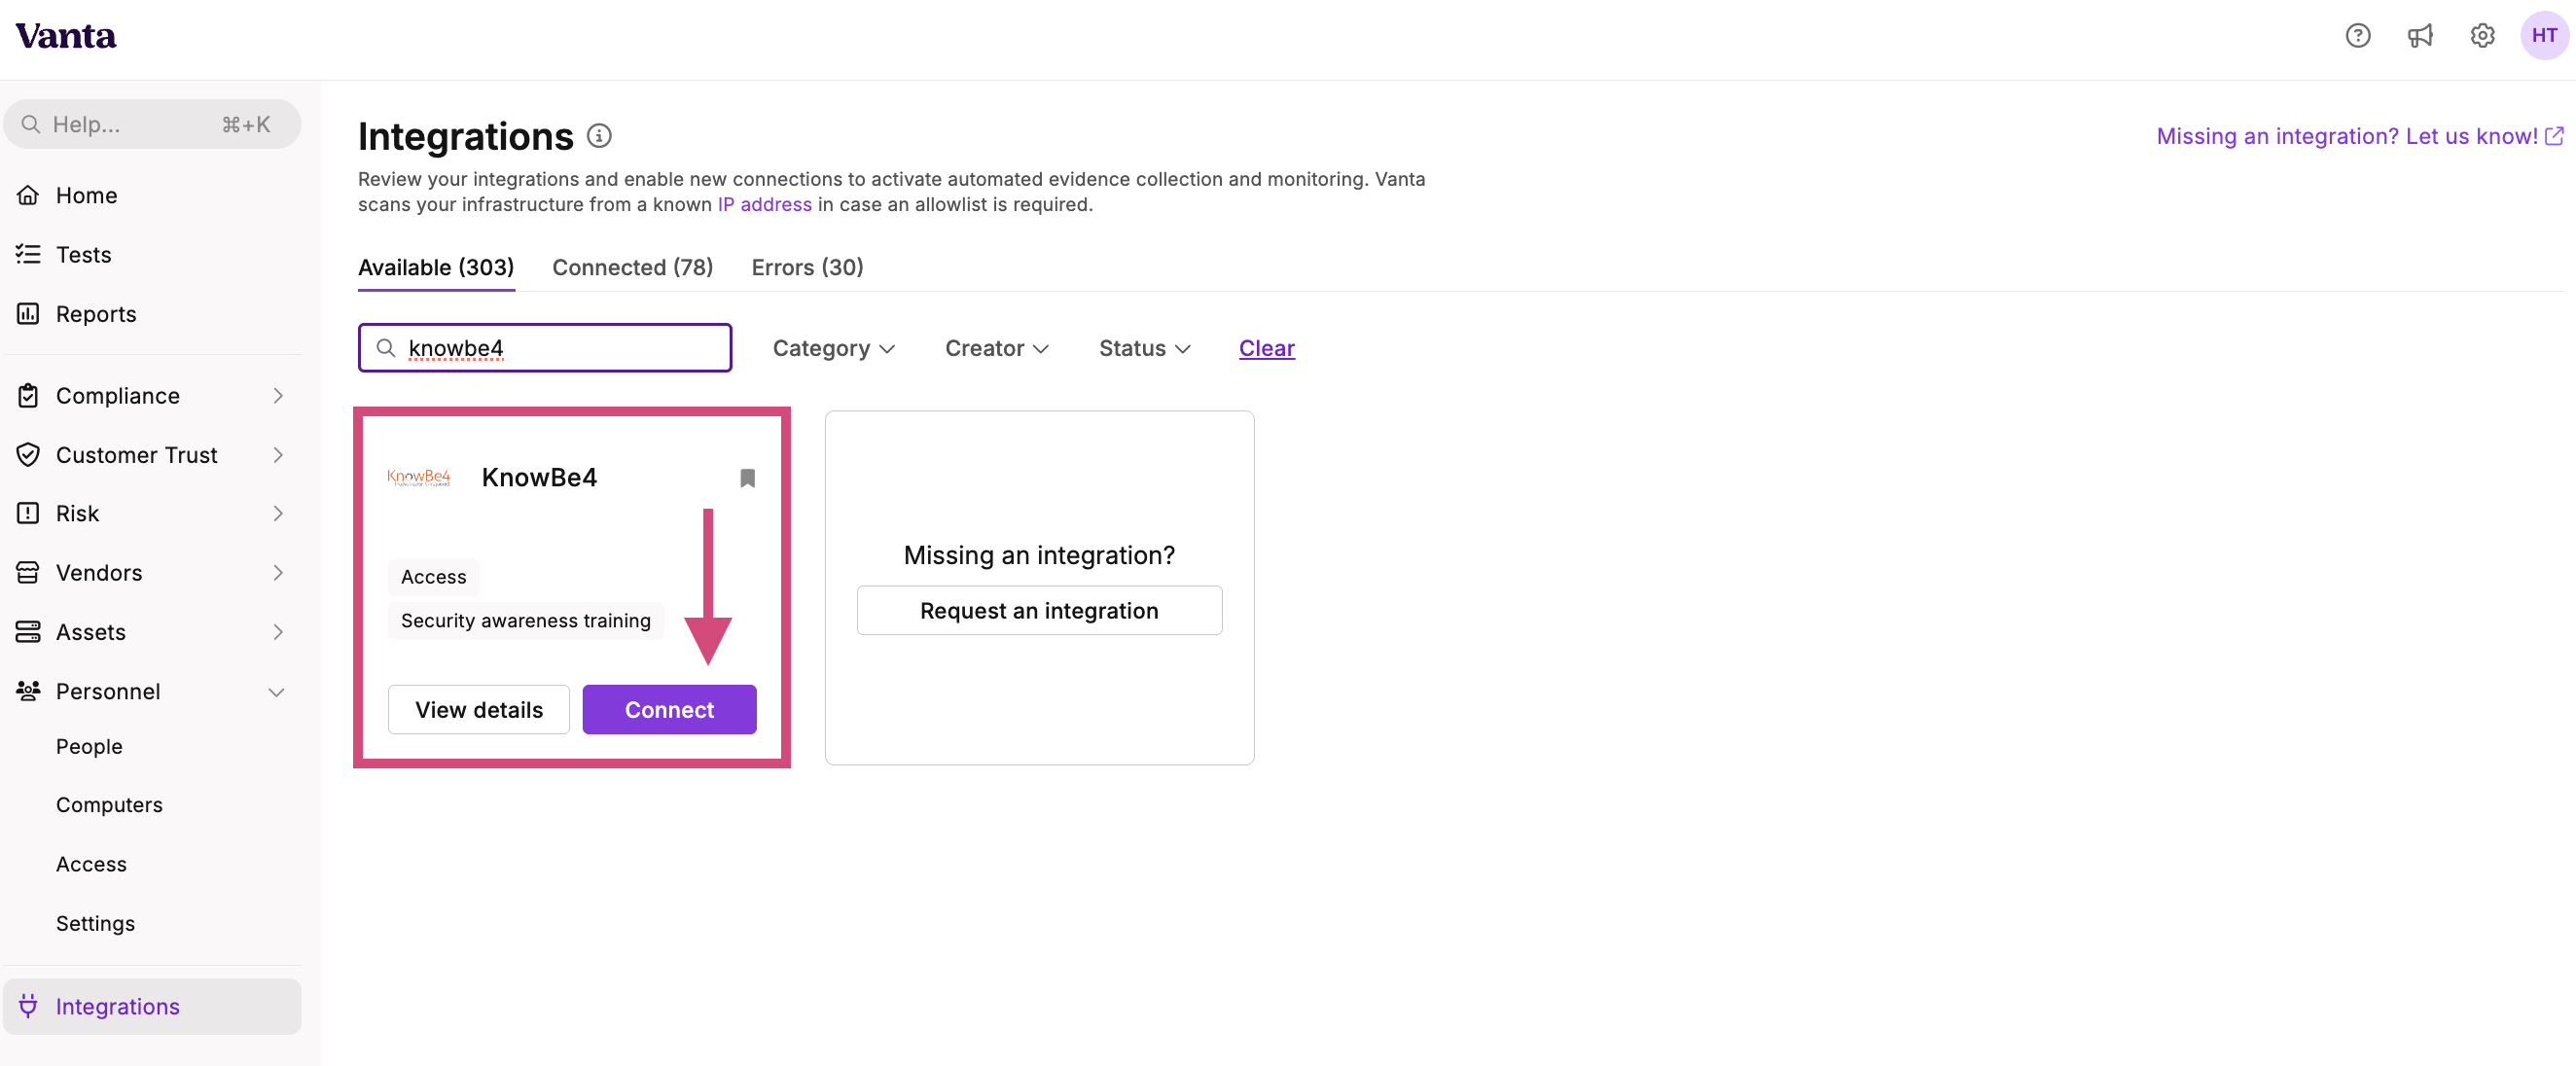Click the Home sidebar icon
This screenshot has height=1066, width=2576.
click(28, 195)
